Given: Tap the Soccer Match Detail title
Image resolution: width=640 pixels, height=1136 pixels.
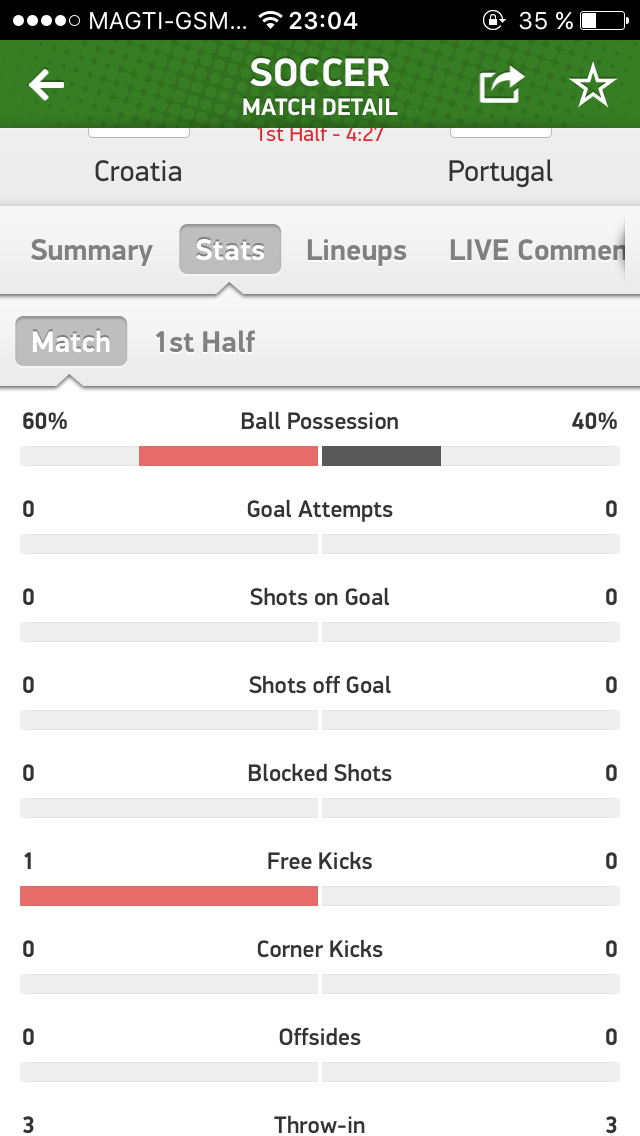Looking at the screenshot, I should point(320,86).
